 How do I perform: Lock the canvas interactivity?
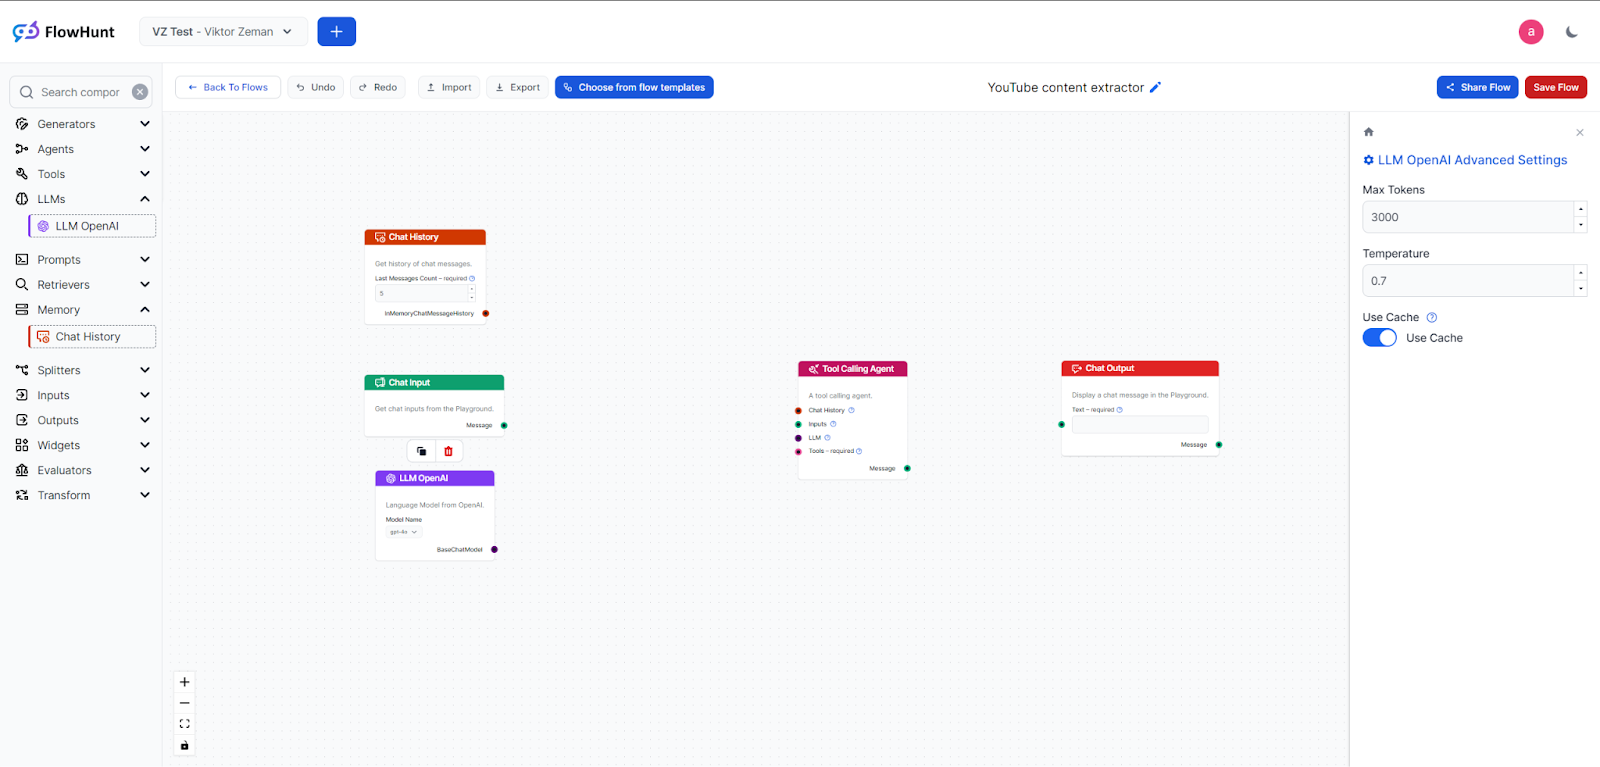pos(184,746)
